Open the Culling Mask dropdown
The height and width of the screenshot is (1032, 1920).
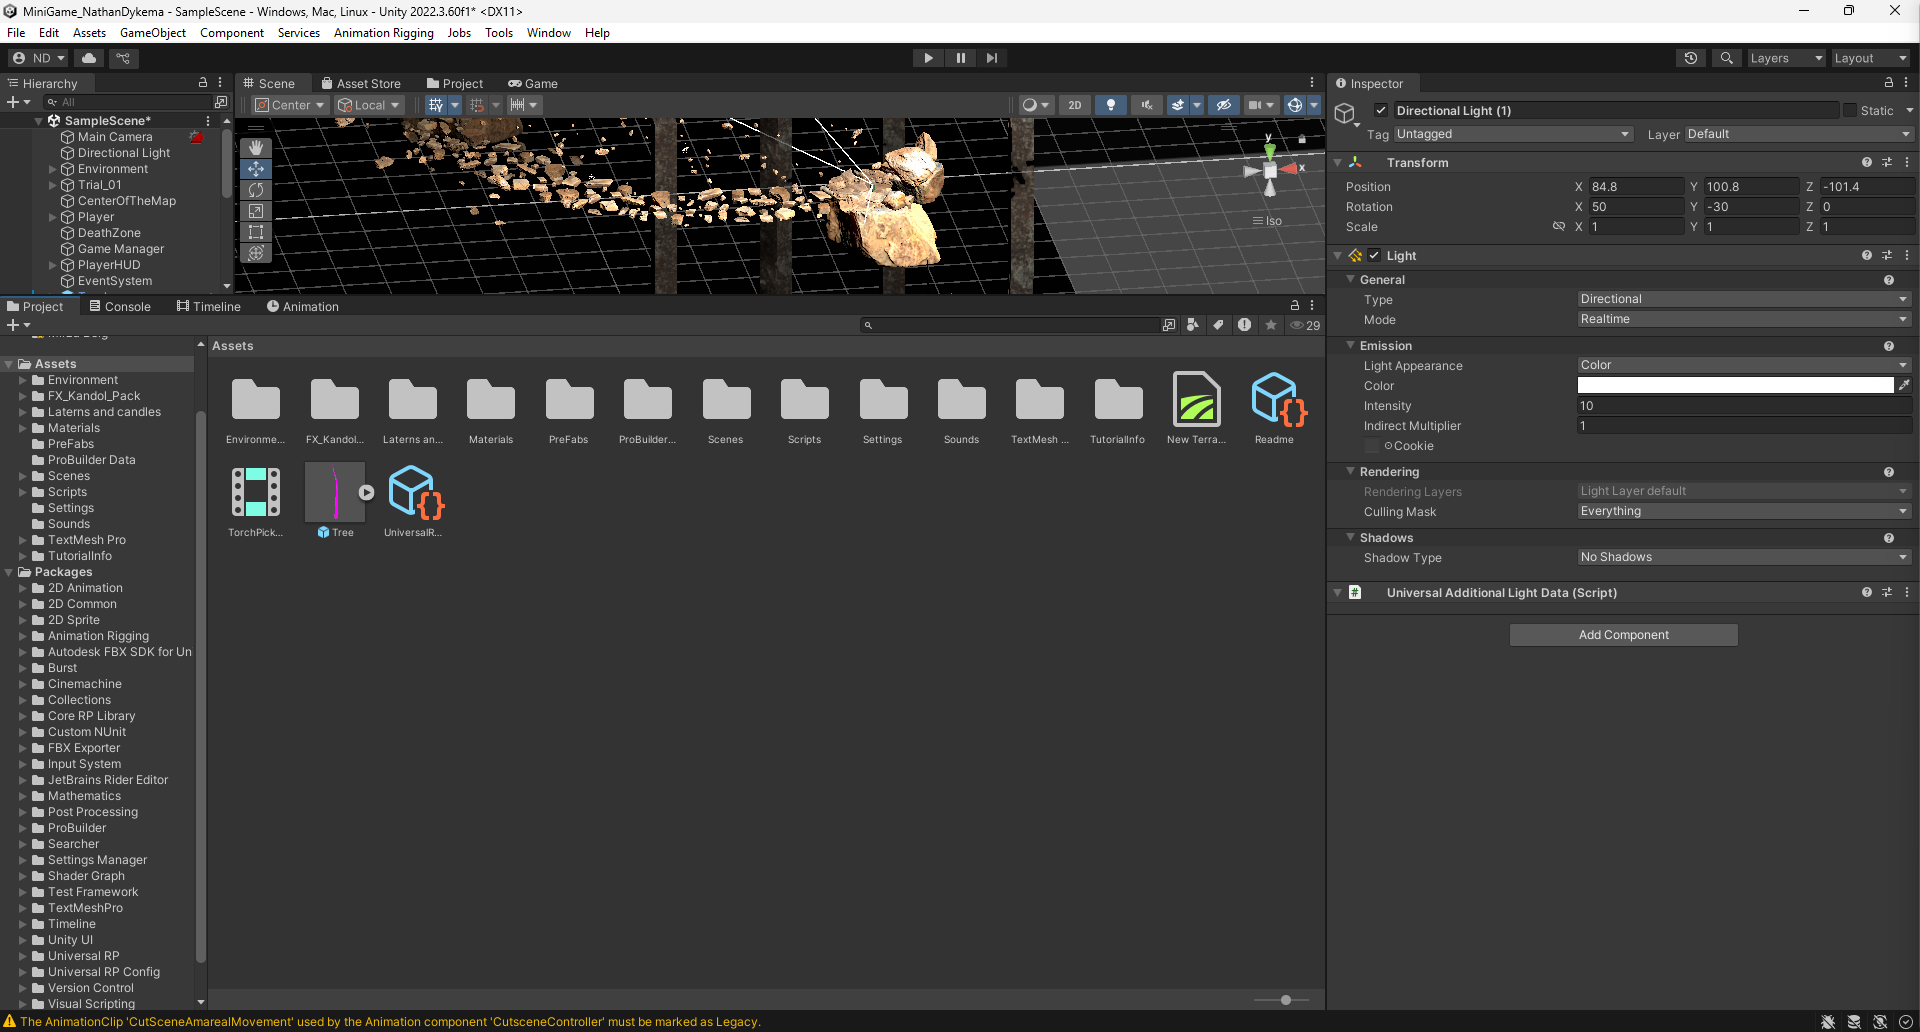(x=1743, y=511)
